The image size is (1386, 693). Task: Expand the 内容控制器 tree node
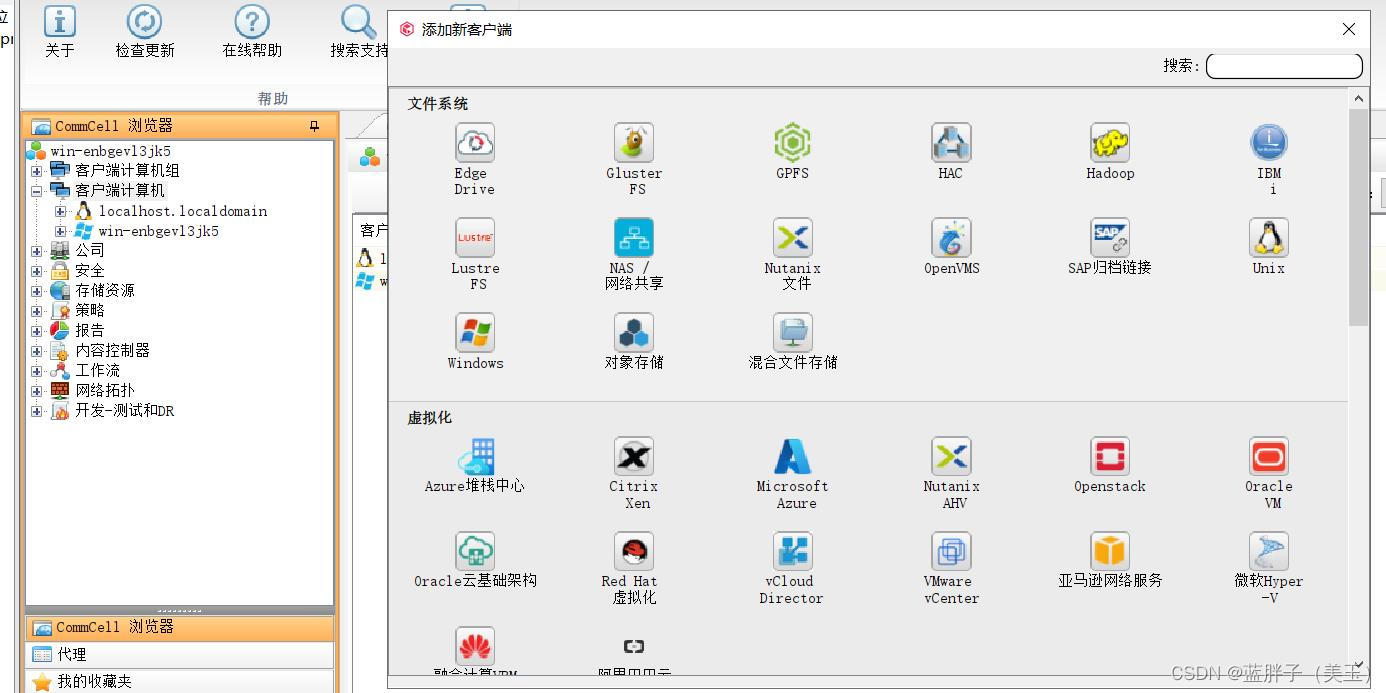pyautogui.click(x=37, y=351)
